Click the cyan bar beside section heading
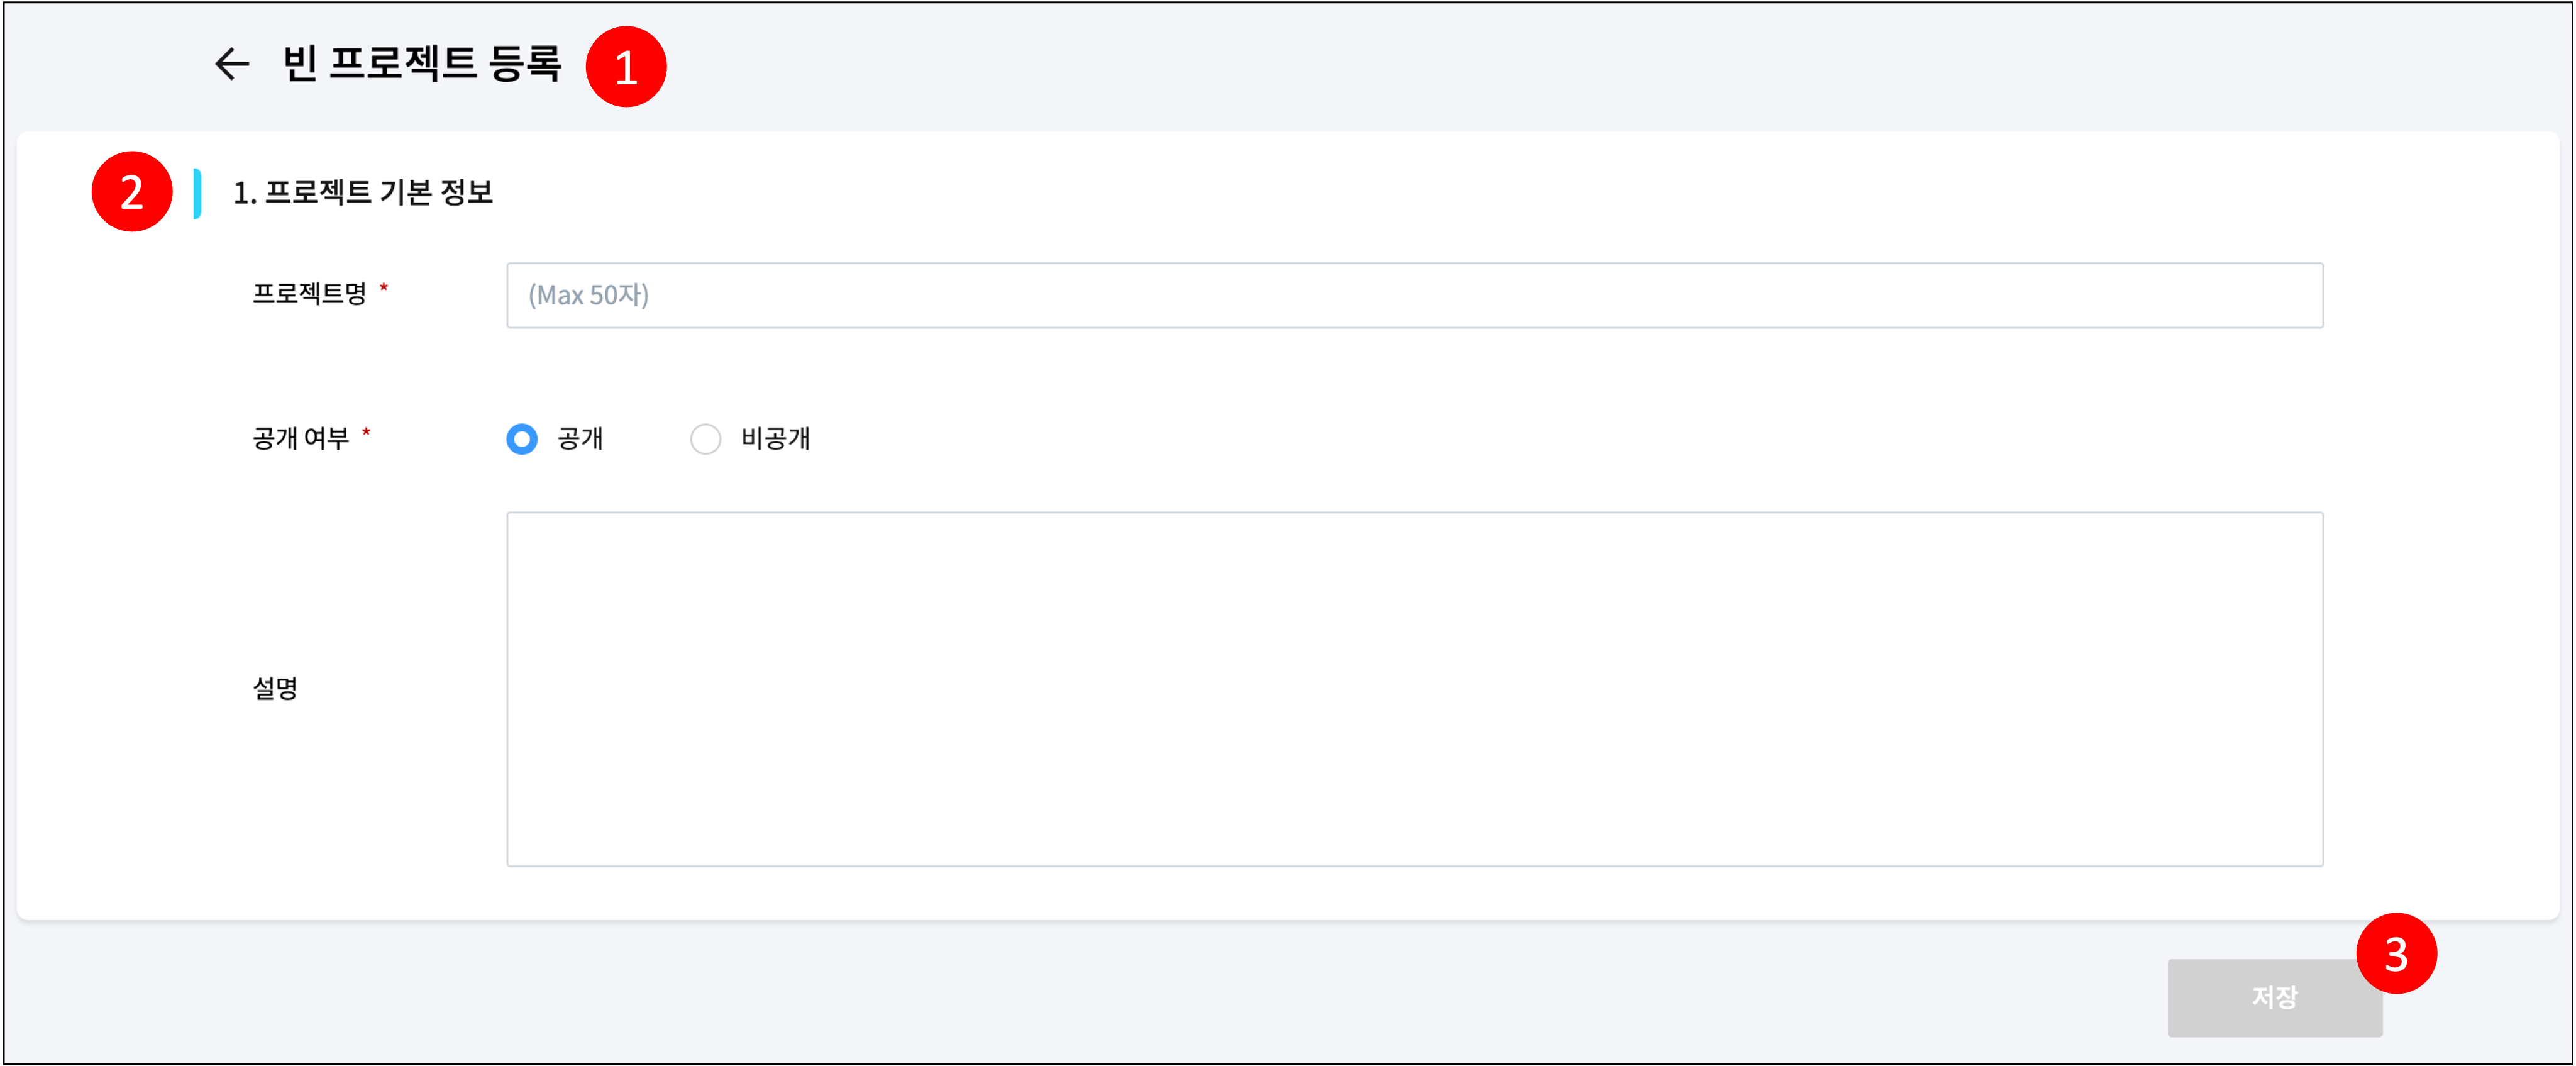This screenshot has height=1066, width=2576. [x=198, y=193]
